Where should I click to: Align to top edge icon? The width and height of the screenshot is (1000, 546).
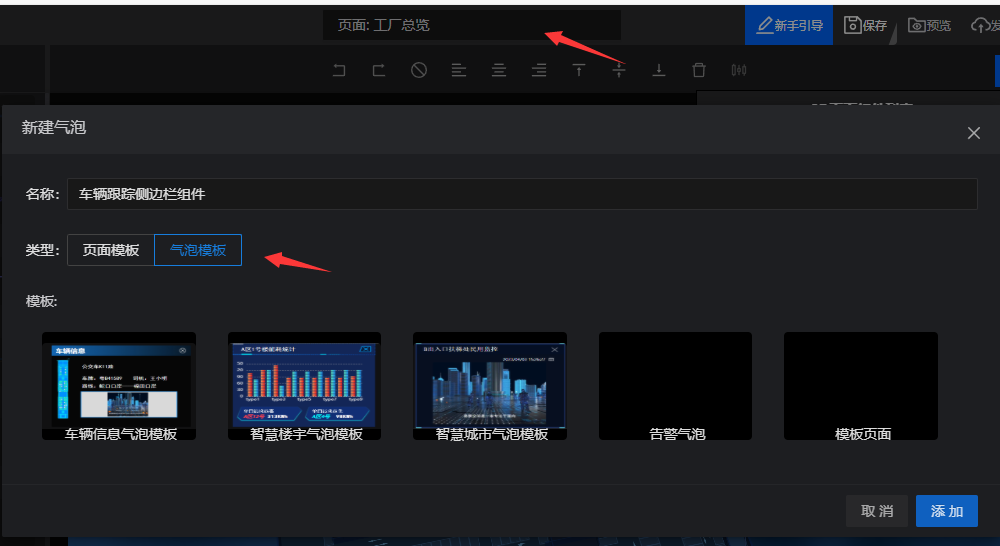point(579,70)
